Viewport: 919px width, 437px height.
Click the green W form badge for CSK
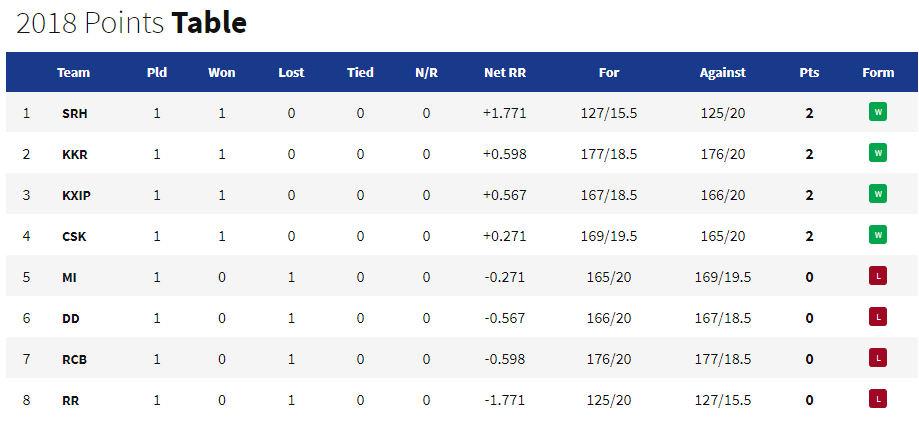coord(877,234)
